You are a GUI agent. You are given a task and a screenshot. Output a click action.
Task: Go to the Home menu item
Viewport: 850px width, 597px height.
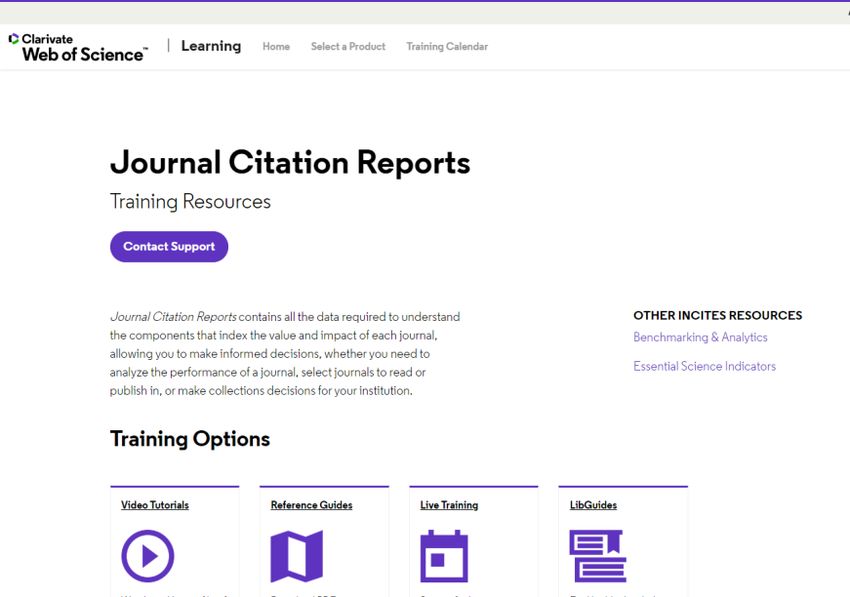click(276, 47)
